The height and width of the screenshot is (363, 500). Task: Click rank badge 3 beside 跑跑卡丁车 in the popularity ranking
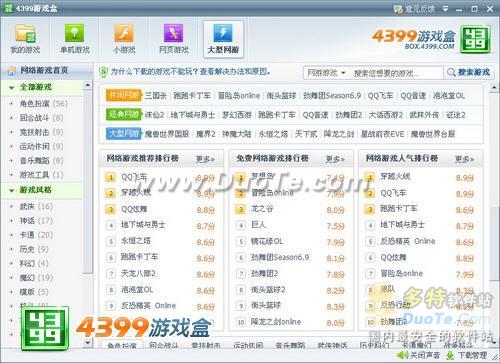370,210
